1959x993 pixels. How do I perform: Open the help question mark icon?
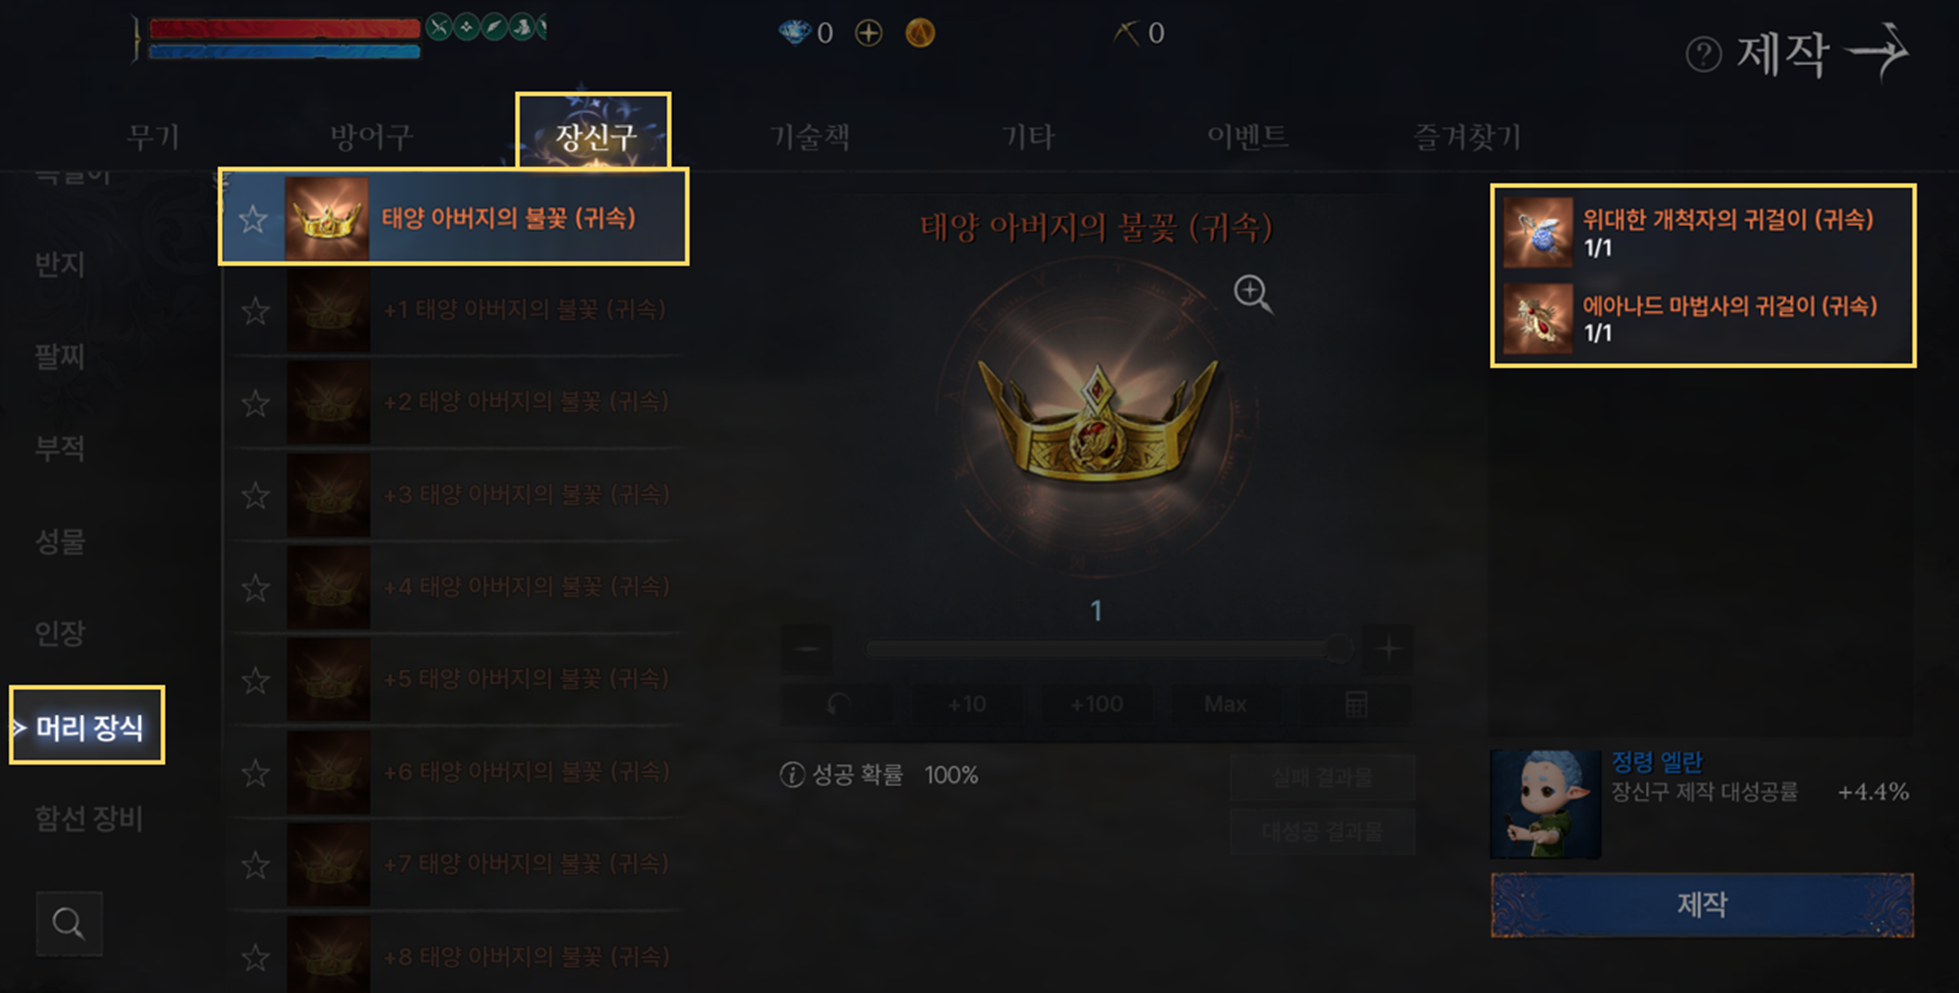[x=1703, y=54]
